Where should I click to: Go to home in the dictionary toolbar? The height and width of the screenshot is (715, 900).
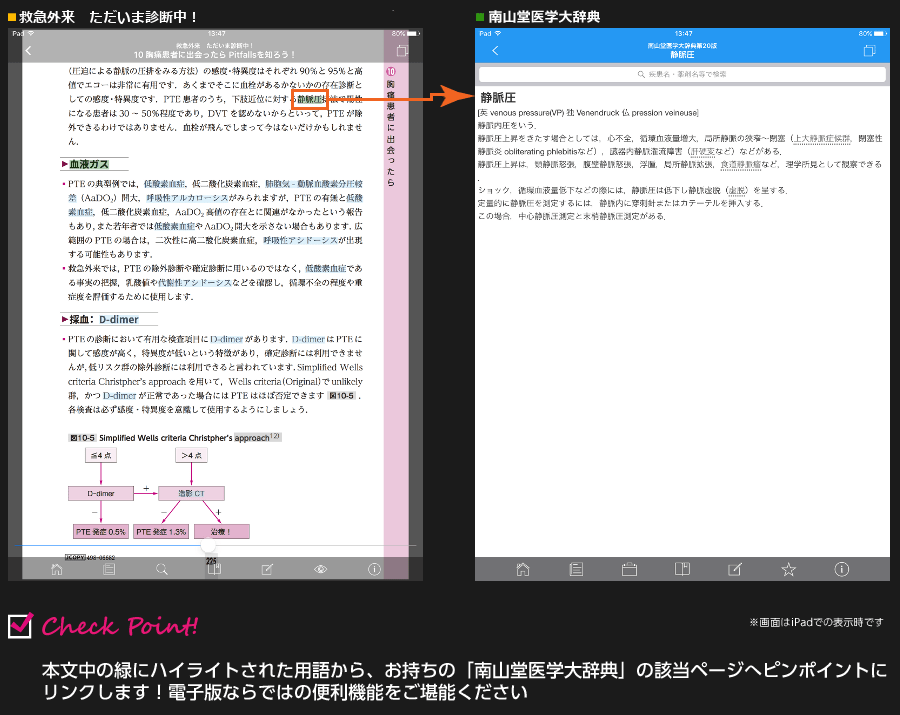point(523,569)
